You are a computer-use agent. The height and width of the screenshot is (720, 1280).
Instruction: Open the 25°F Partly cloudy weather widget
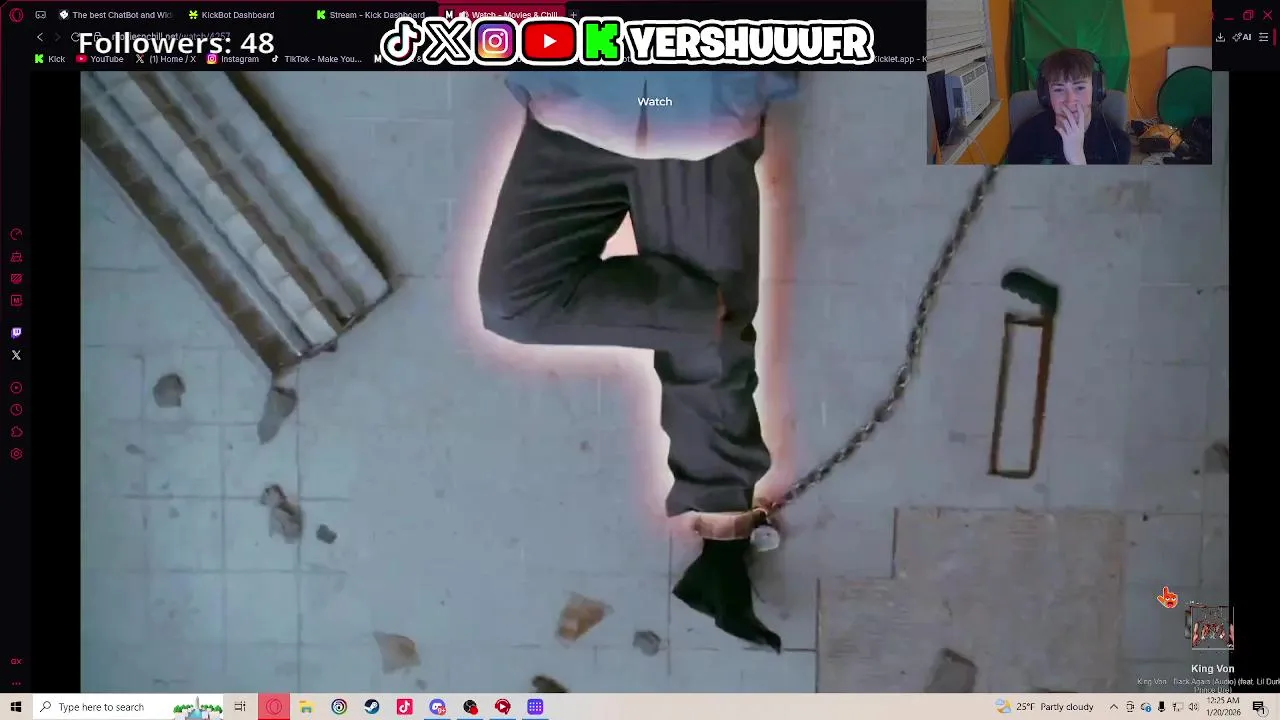1045,707
